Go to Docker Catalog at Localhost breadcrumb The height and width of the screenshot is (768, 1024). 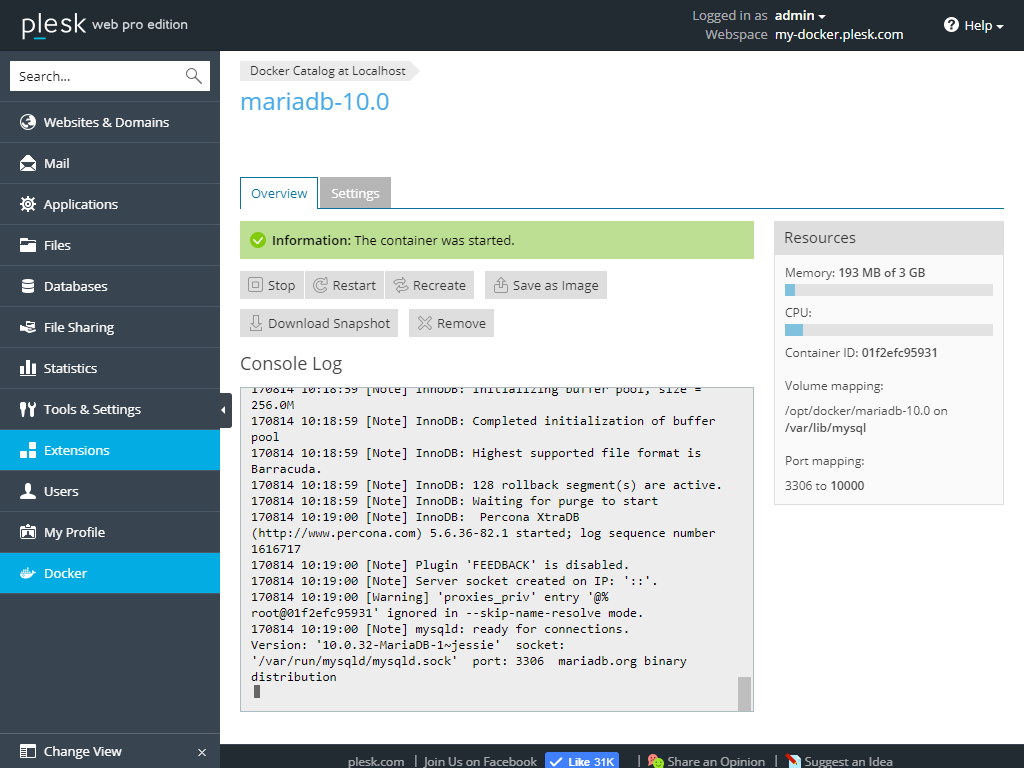coord(328,71)
